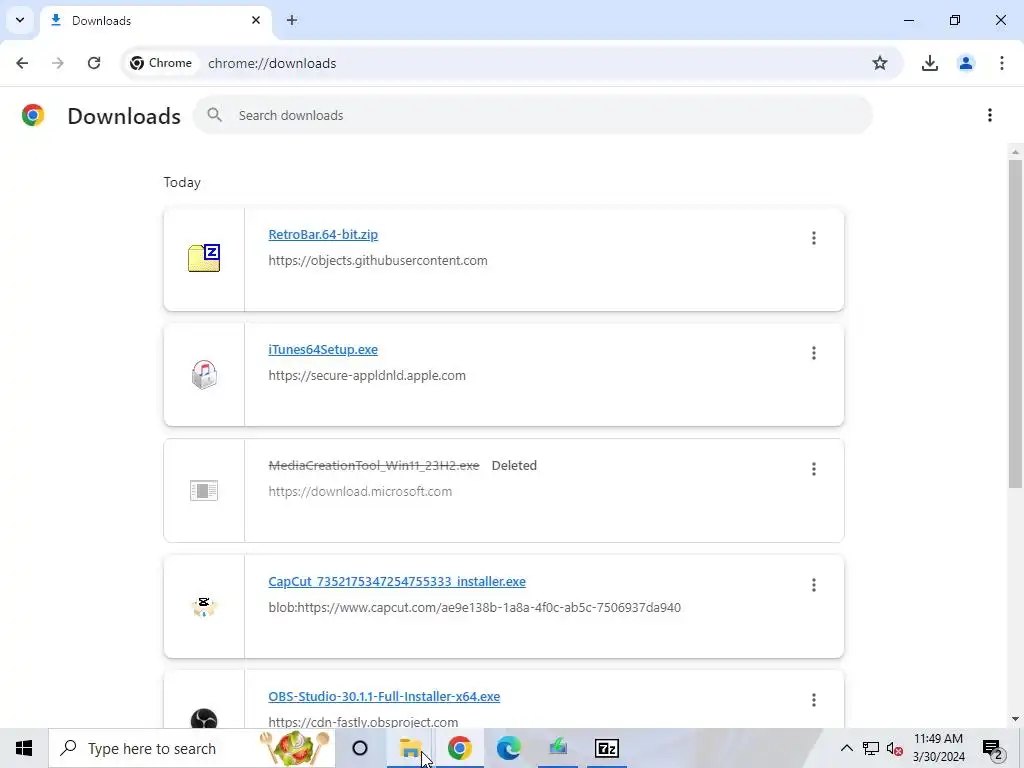
Task: Open the RetroBar.64-bit.zip link
Action: [x=323, y=234]
